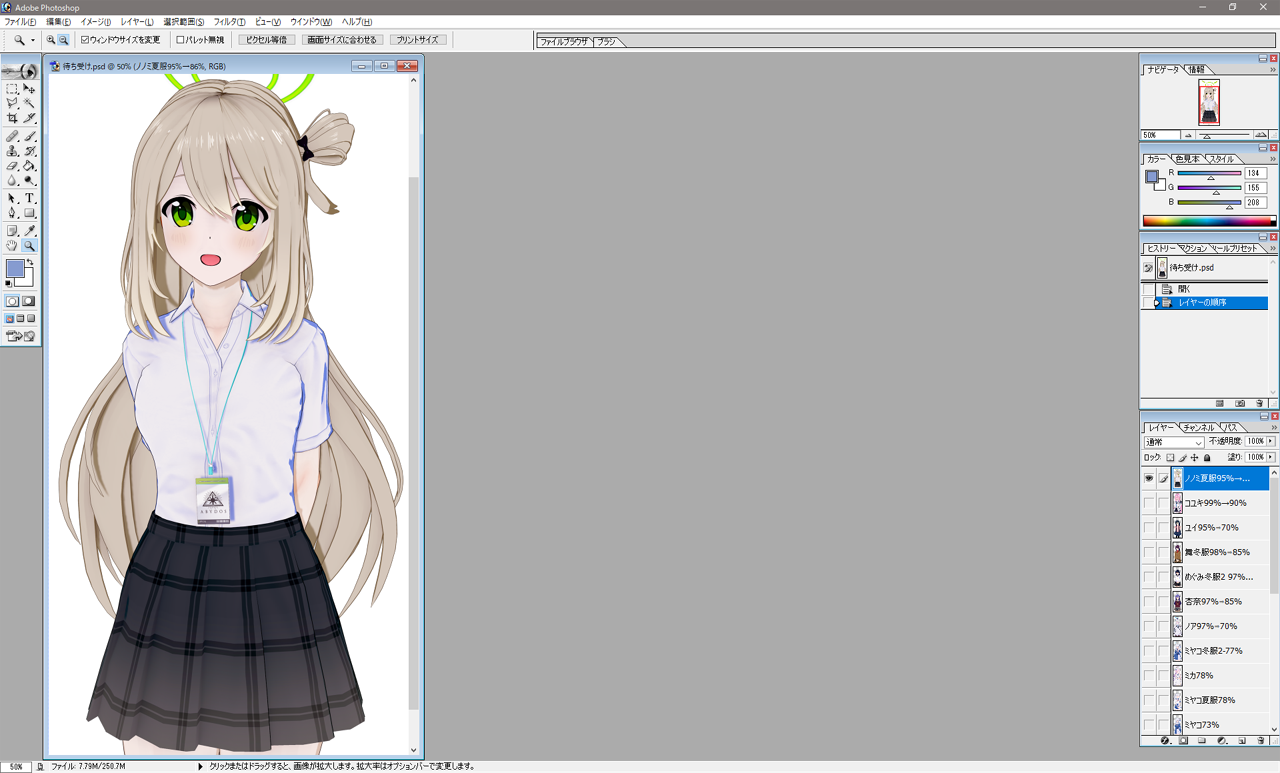Select the Rectangular Marquee tool
Image resolution: width=1280 pixels, height=773 pixels.
(x=12, y=88)
